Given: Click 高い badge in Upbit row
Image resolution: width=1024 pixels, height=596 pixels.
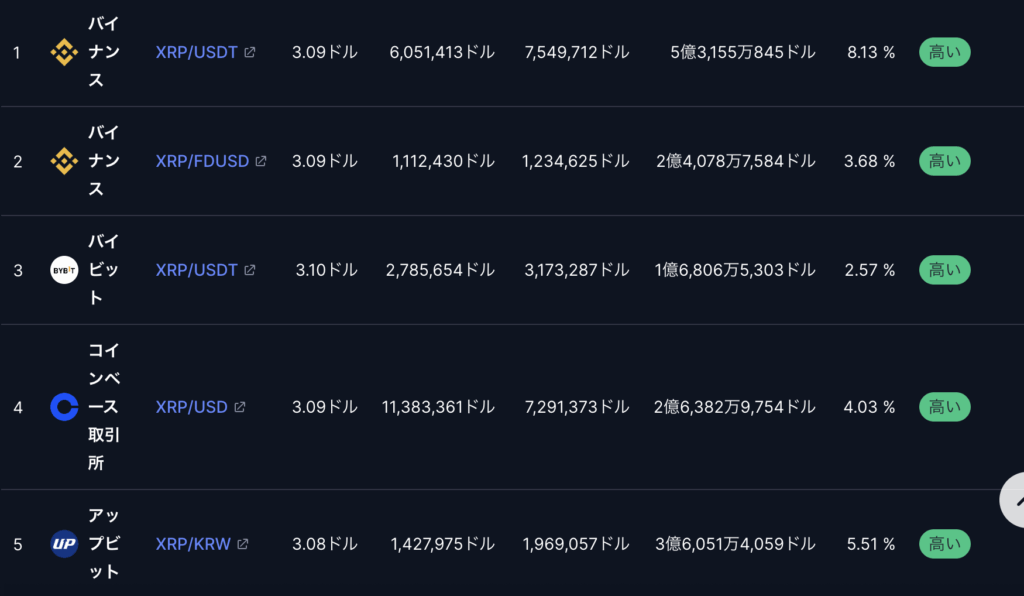Looking at the screenshot, I should pyautogui.click(x=944, y=544).
